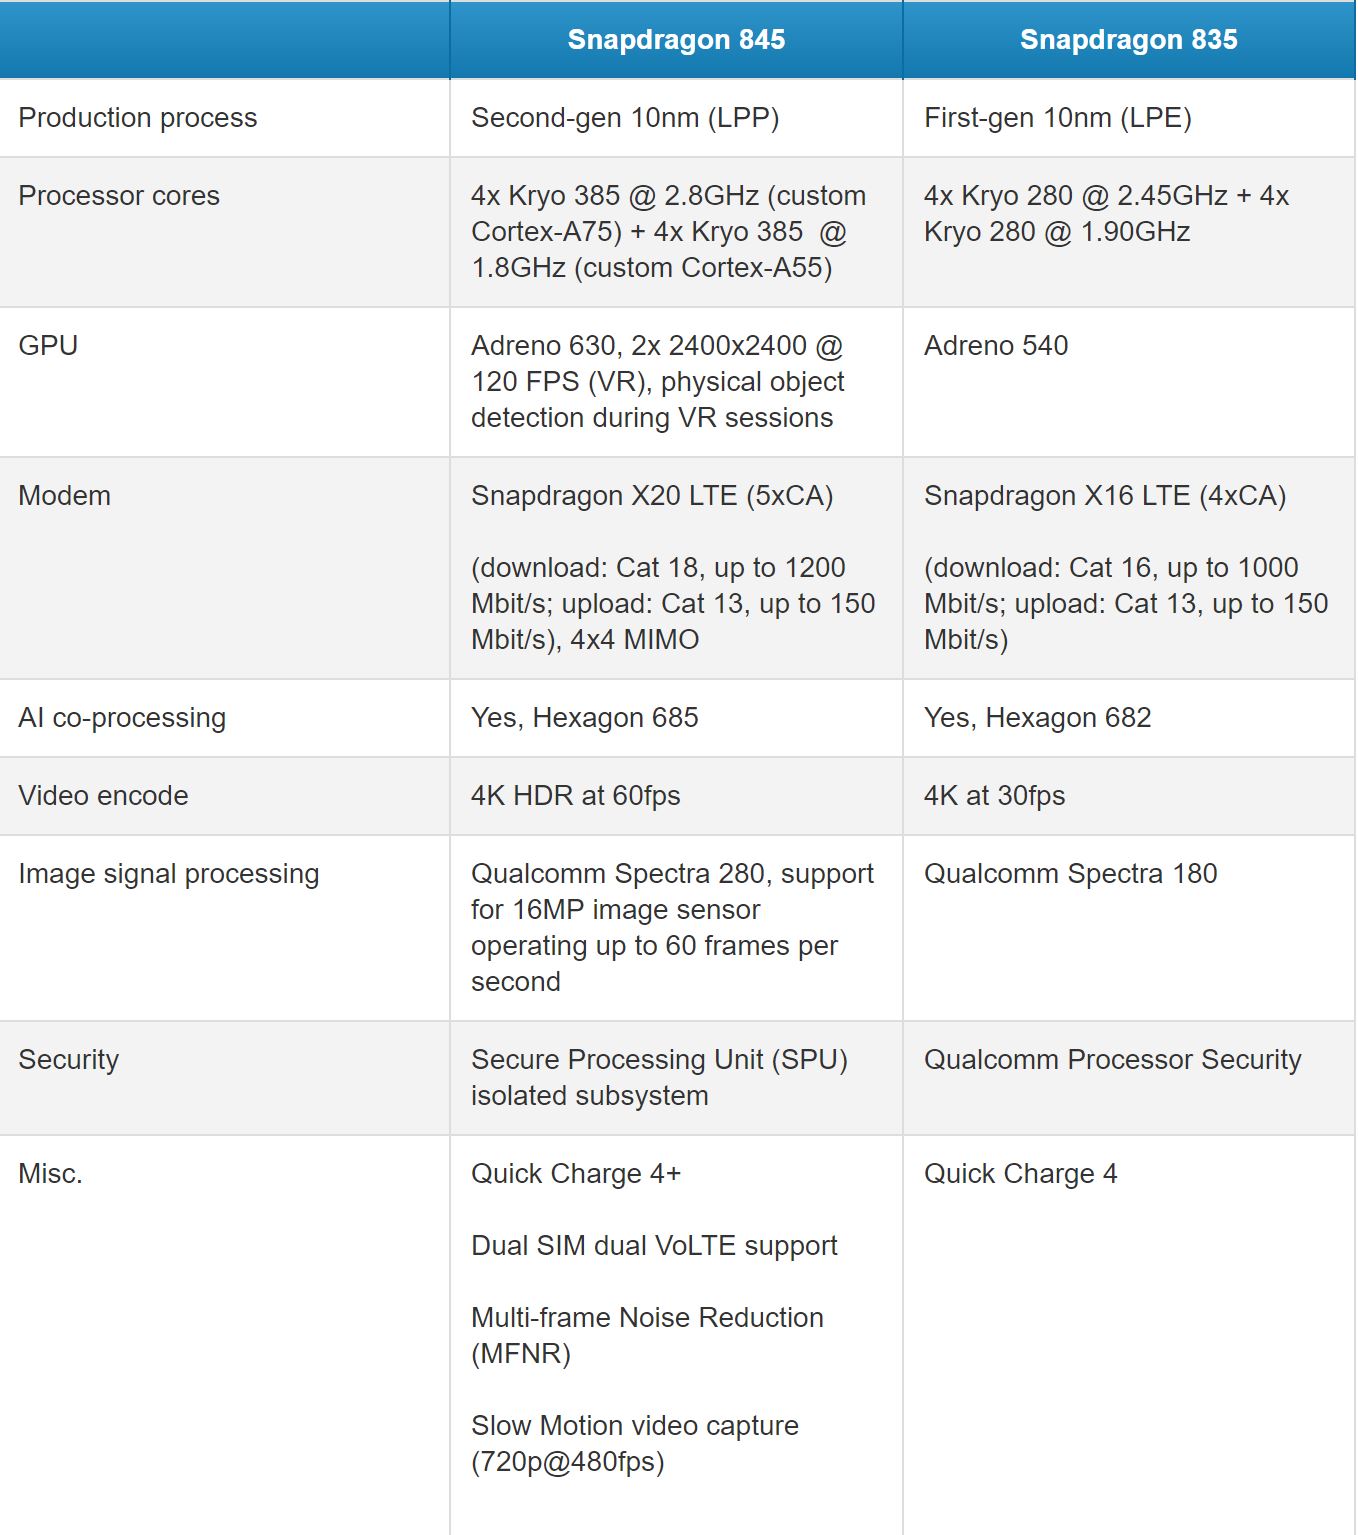Click the Qualcomm Processor Security cell

pyautogui.click(x=1113, y=1060)
